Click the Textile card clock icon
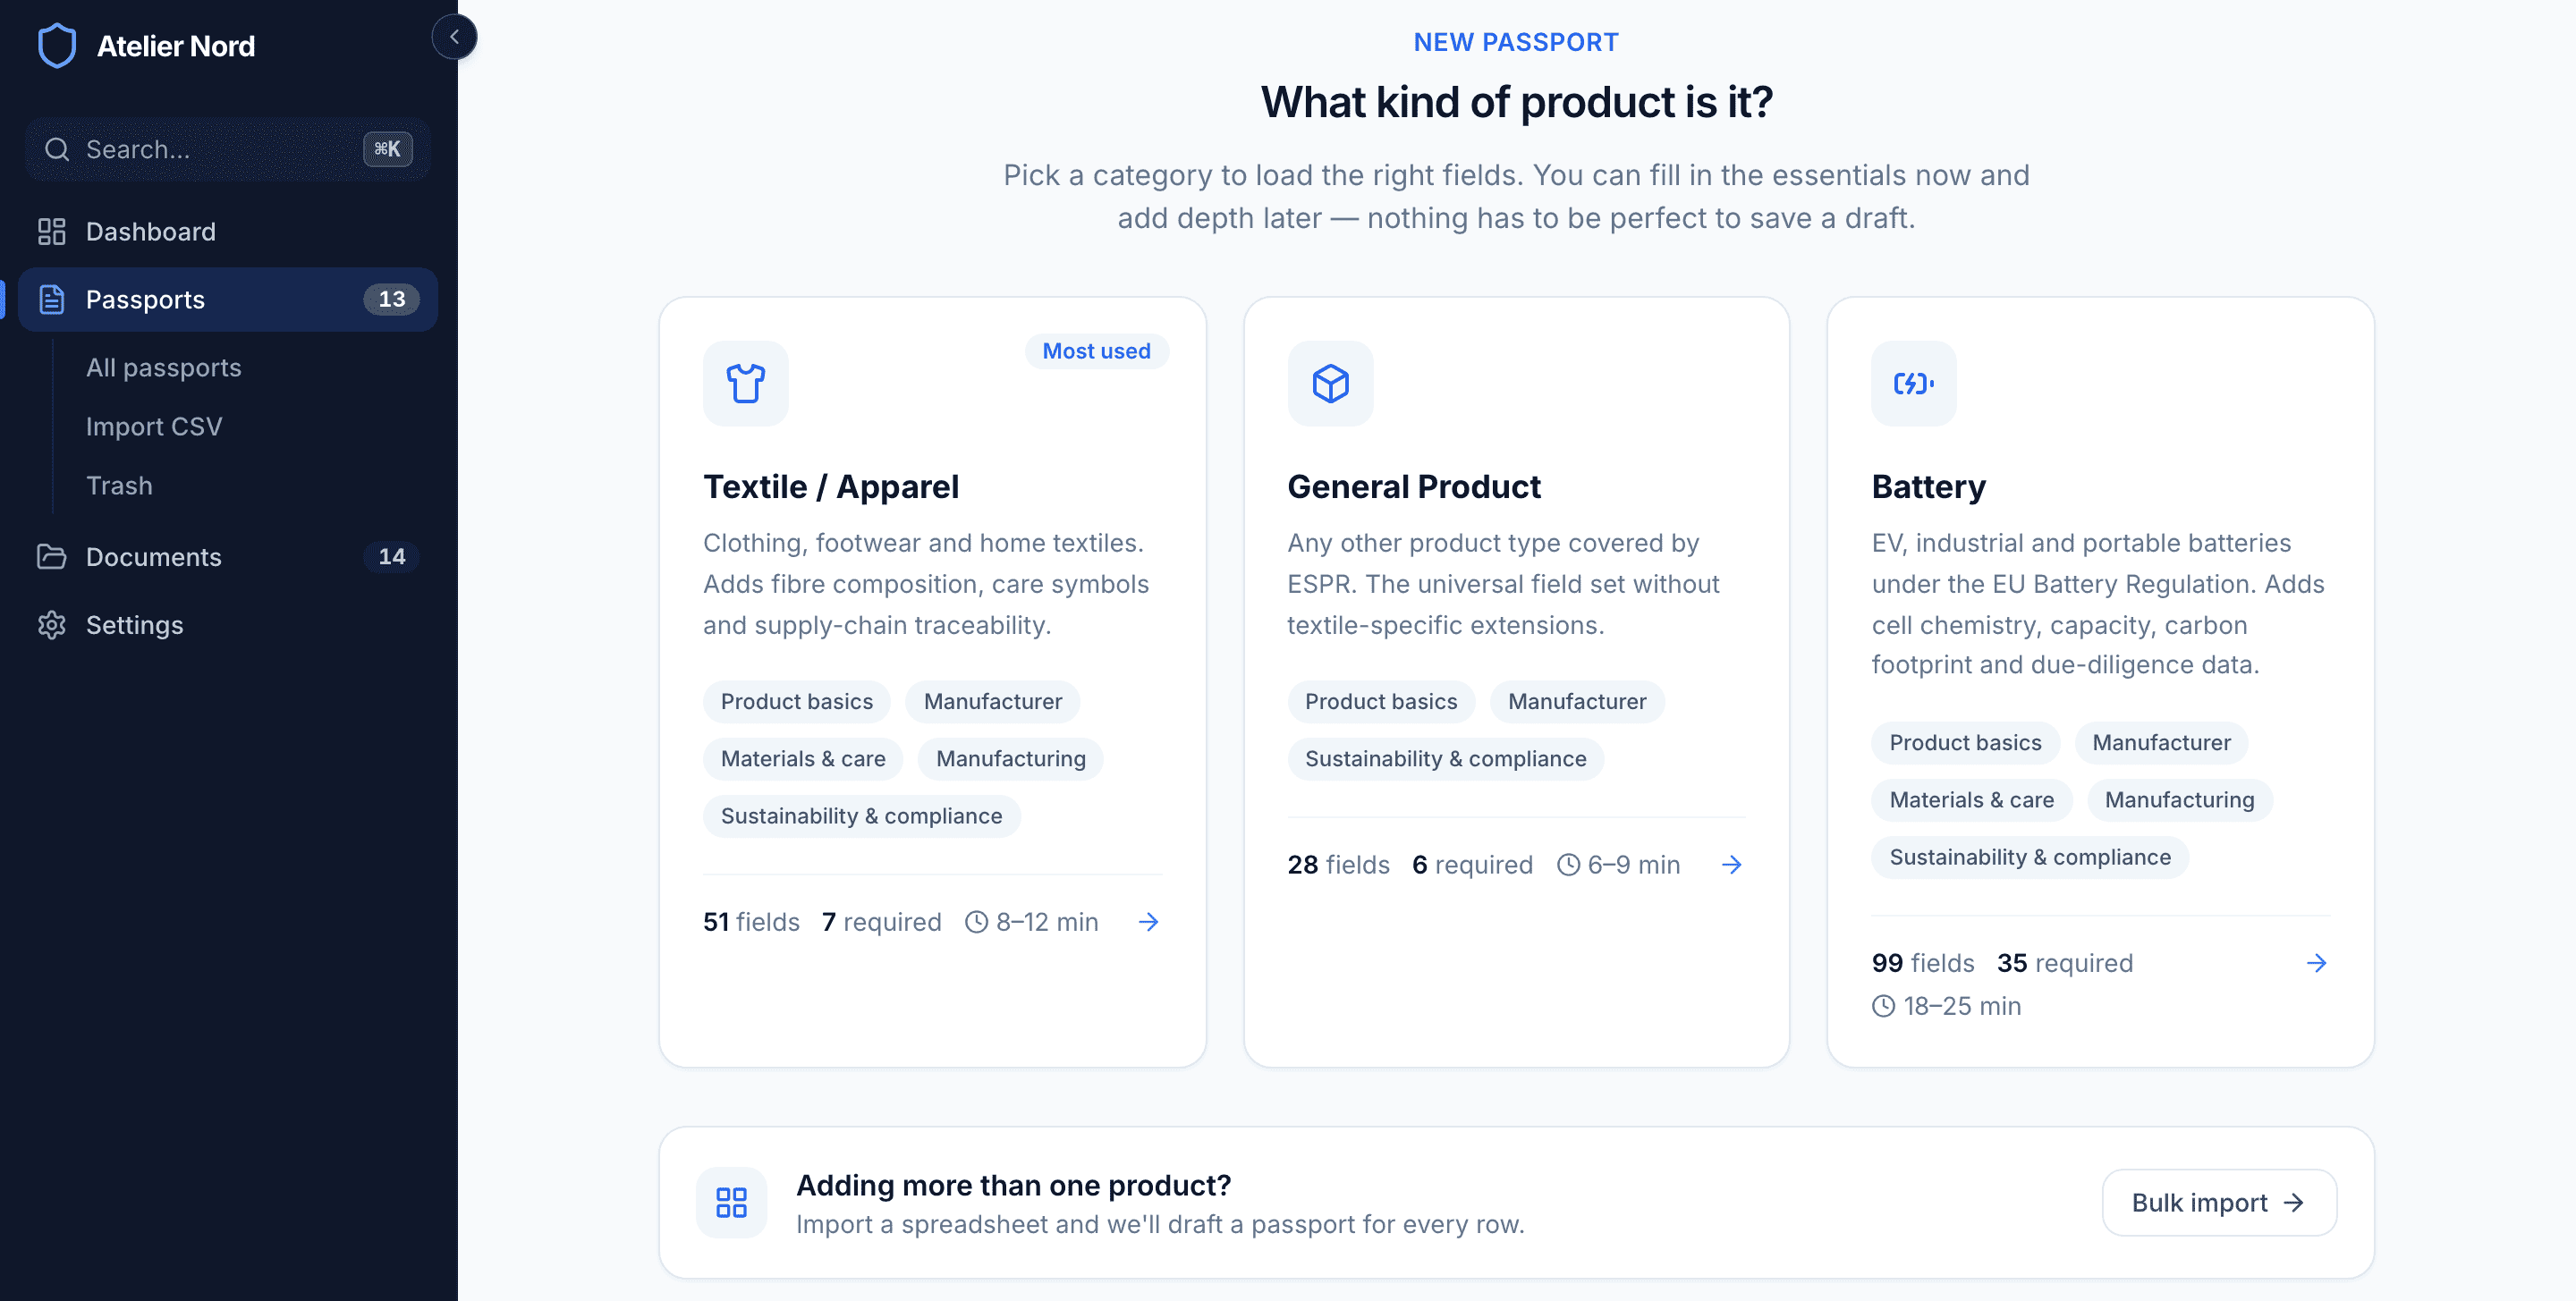The height and width of the screenshot is (1301, 2576). coord(976,921)
